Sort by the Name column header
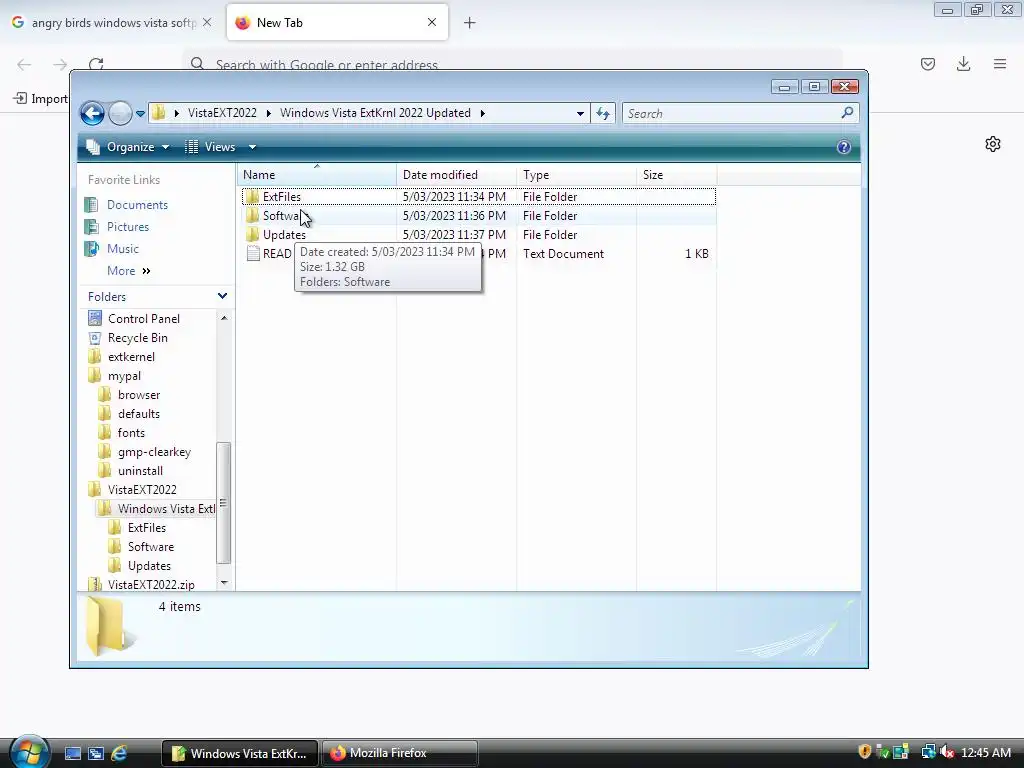The width and height of the screenshot is (1024, 768). pos(317,175)
